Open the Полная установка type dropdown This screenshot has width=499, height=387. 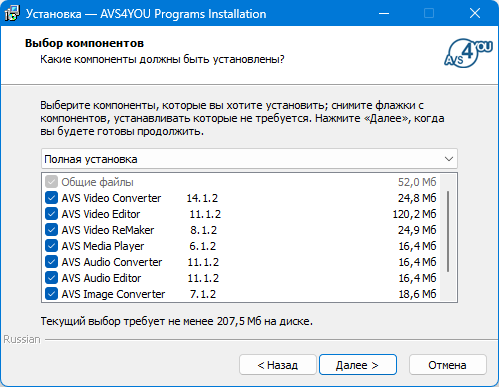pyautogui.click(x=249, y=159)
